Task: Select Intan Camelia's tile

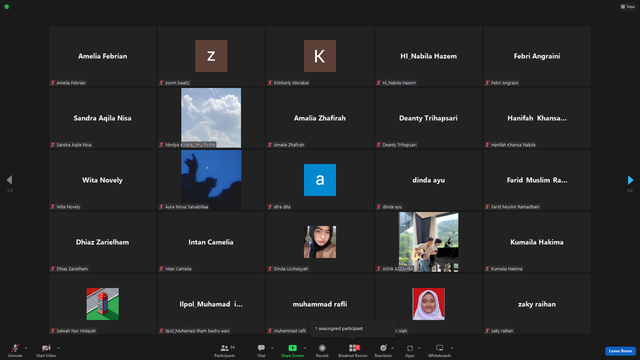Action: (211, 242)
